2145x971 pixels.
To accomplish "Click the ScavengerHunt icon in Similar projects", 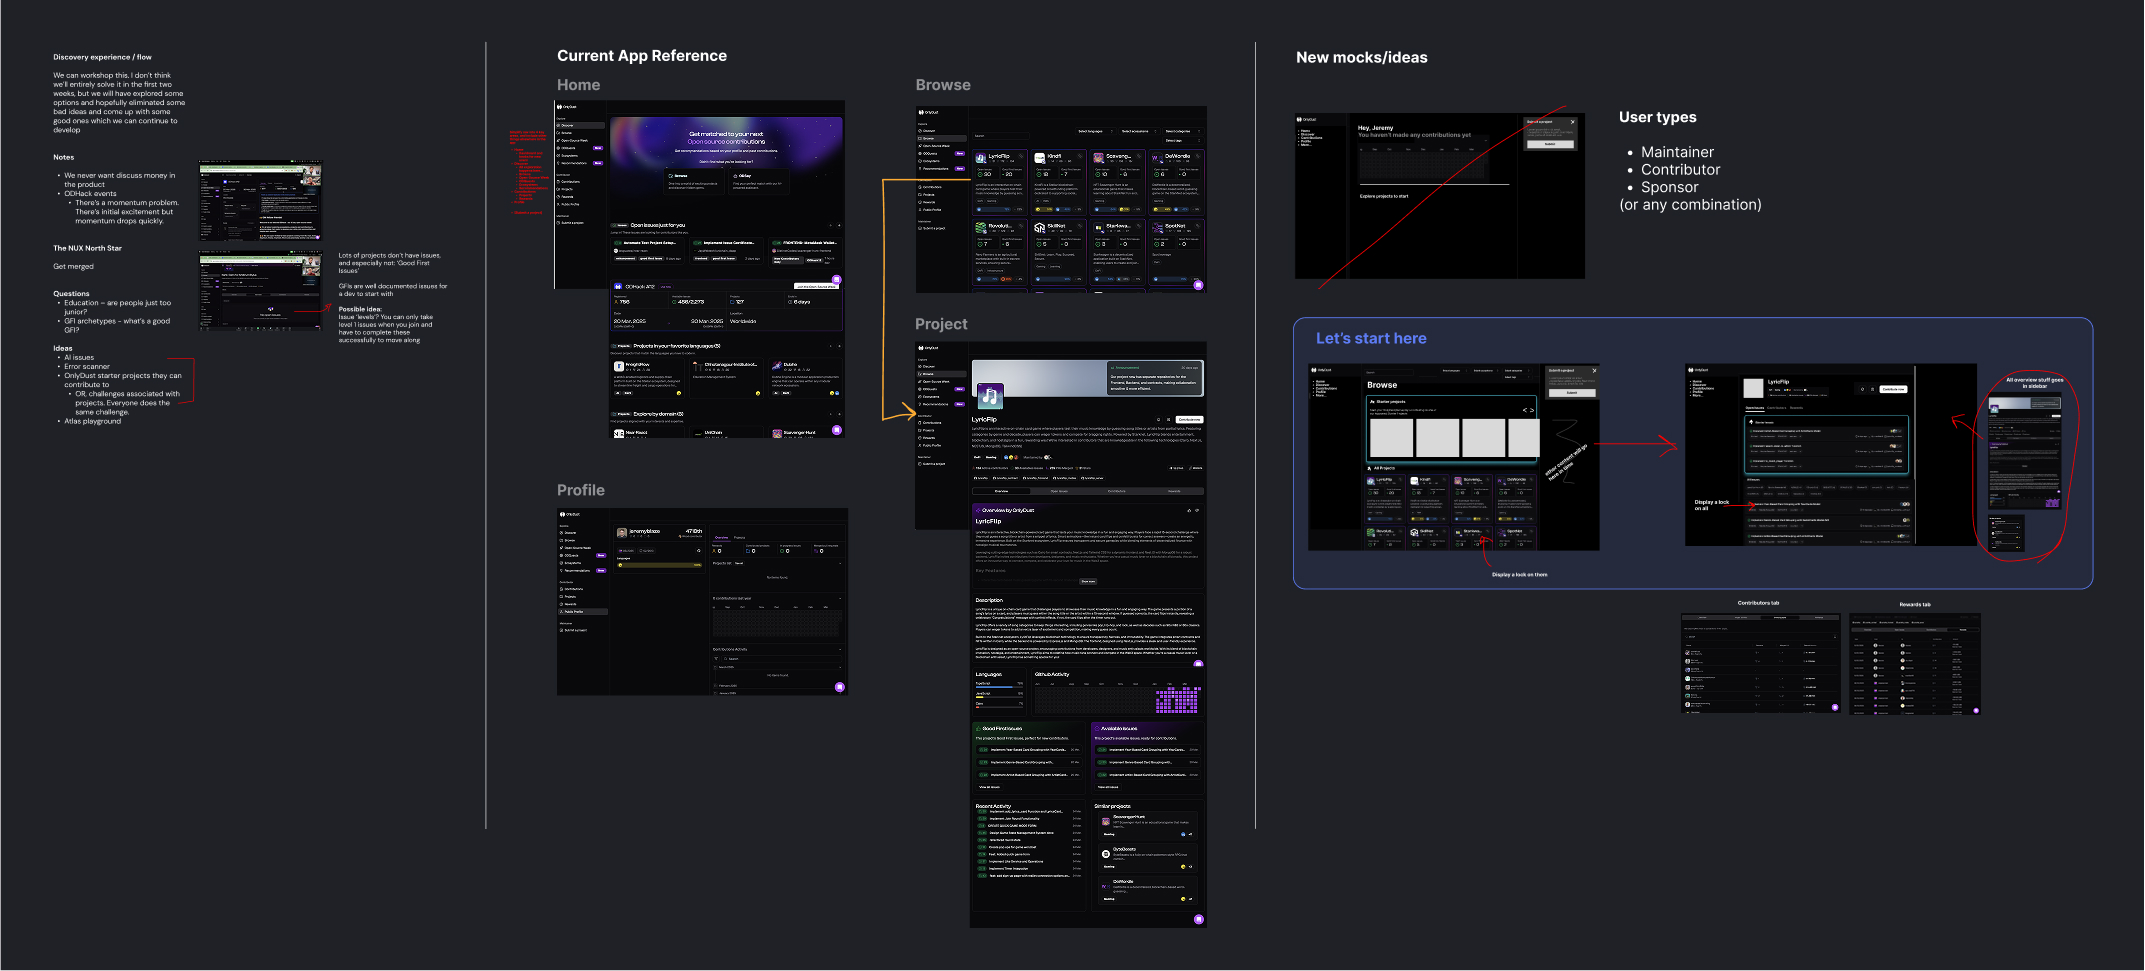I will 1106,821.
